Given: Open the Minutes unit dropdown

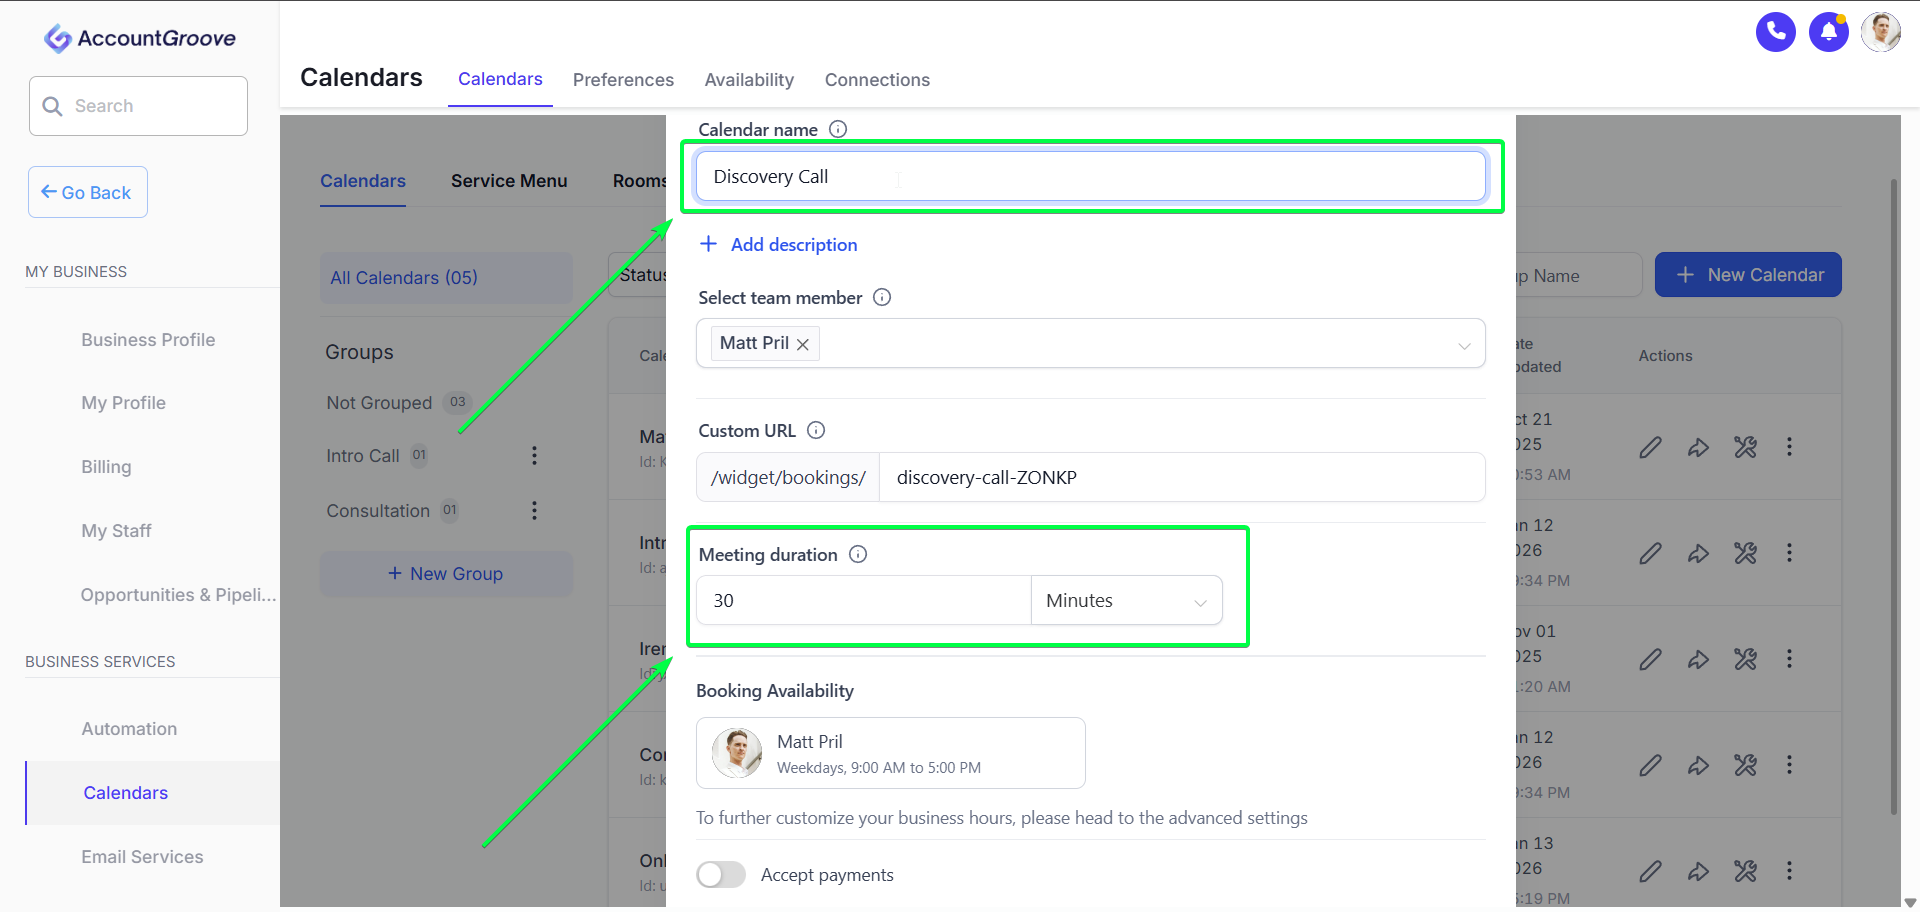Looking at the screenshot, I should tap(1126, 600).
